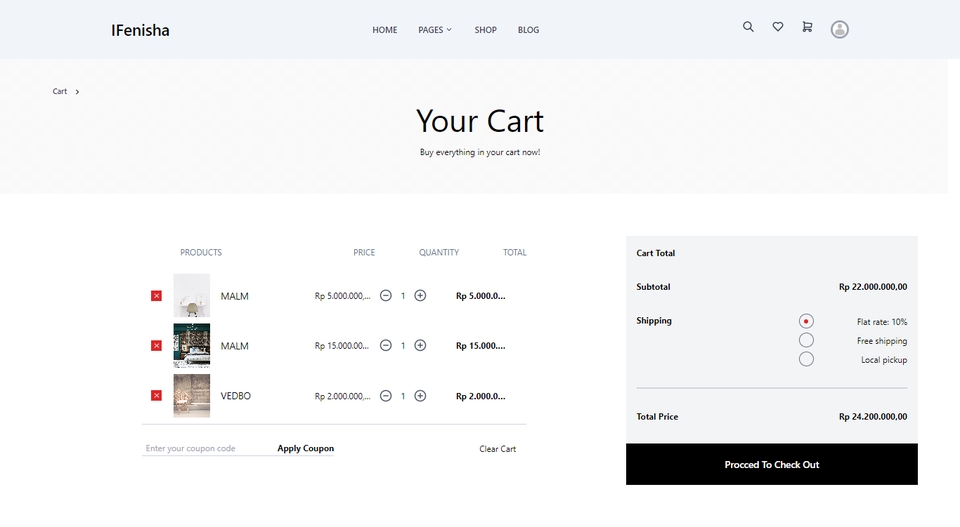Open the search icon in header
Viewport: 960px width, 527px height.
pyautogui.click(x=748, y=27)
